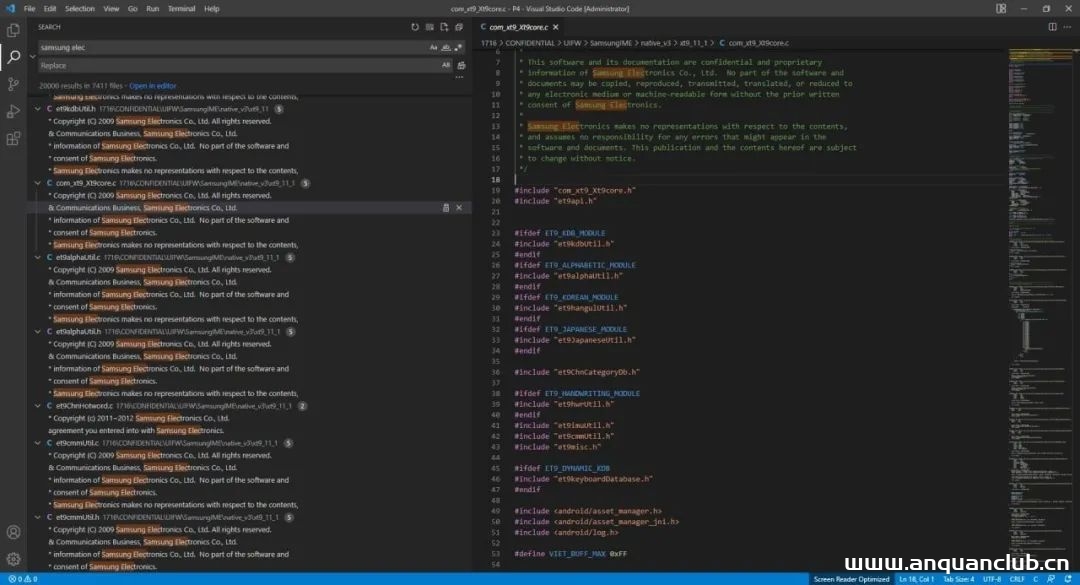Collapse the replace field toggle chevron

(x=32, y=56)
